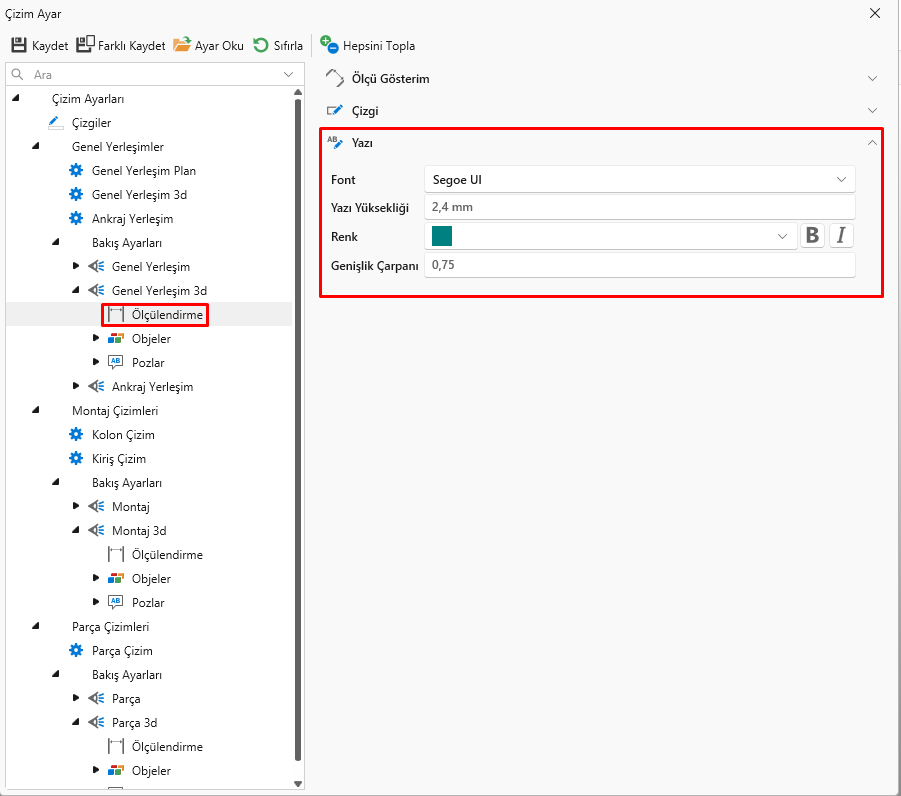This screenshot has width=901, height=796.
Task: Click the Kaydet save icon
Action: click(19, 45)
